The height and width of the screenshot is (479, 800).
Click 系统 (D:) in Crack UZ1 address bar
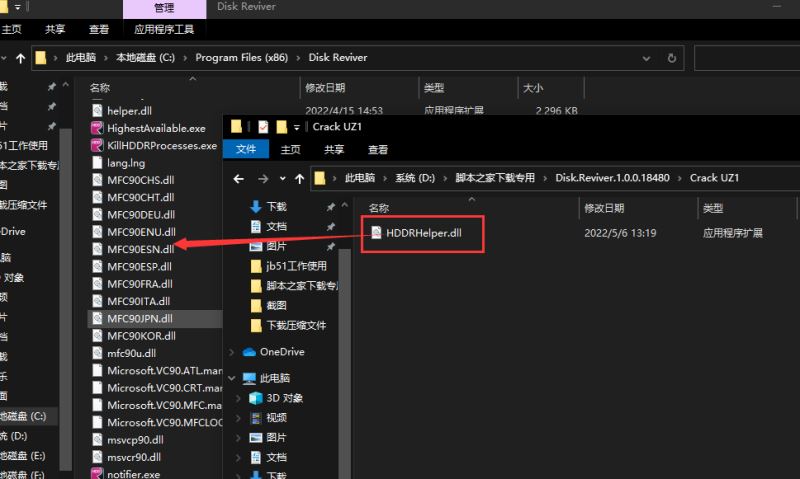(415, 178)
